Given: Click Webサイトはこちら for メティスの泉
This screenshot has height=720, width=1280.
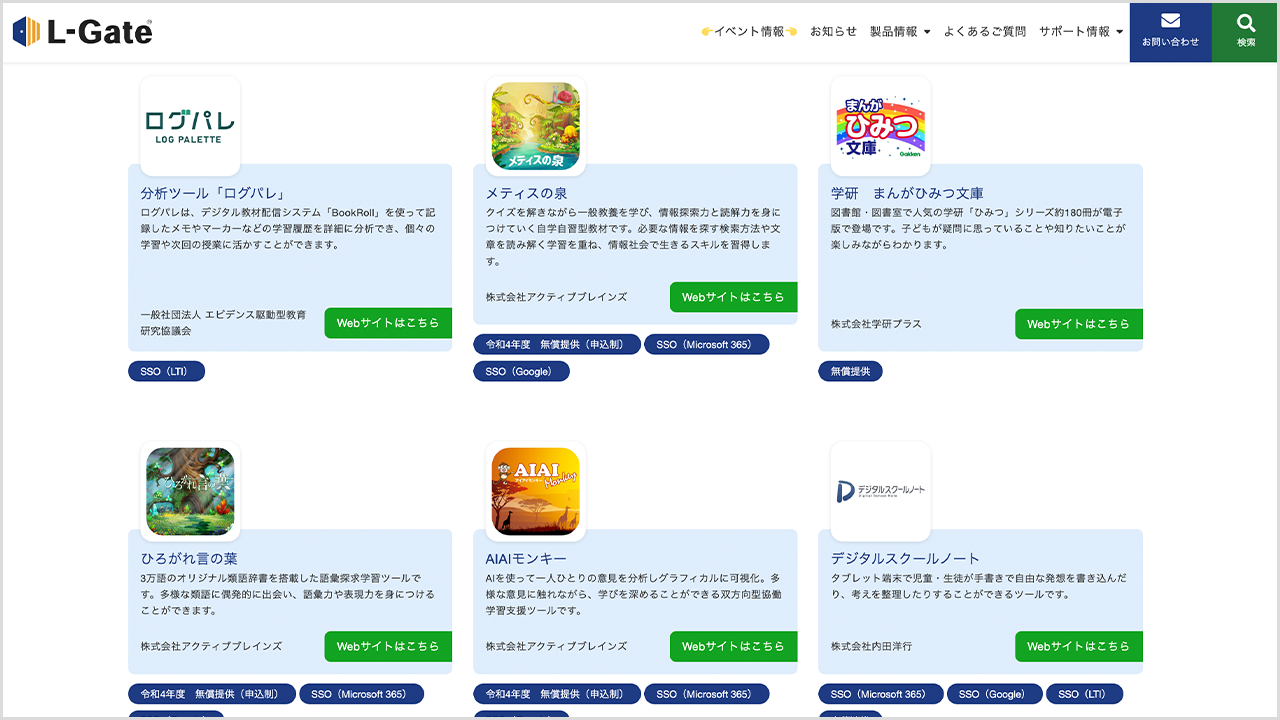Looking at the screenshot, I should pos(733,297).
